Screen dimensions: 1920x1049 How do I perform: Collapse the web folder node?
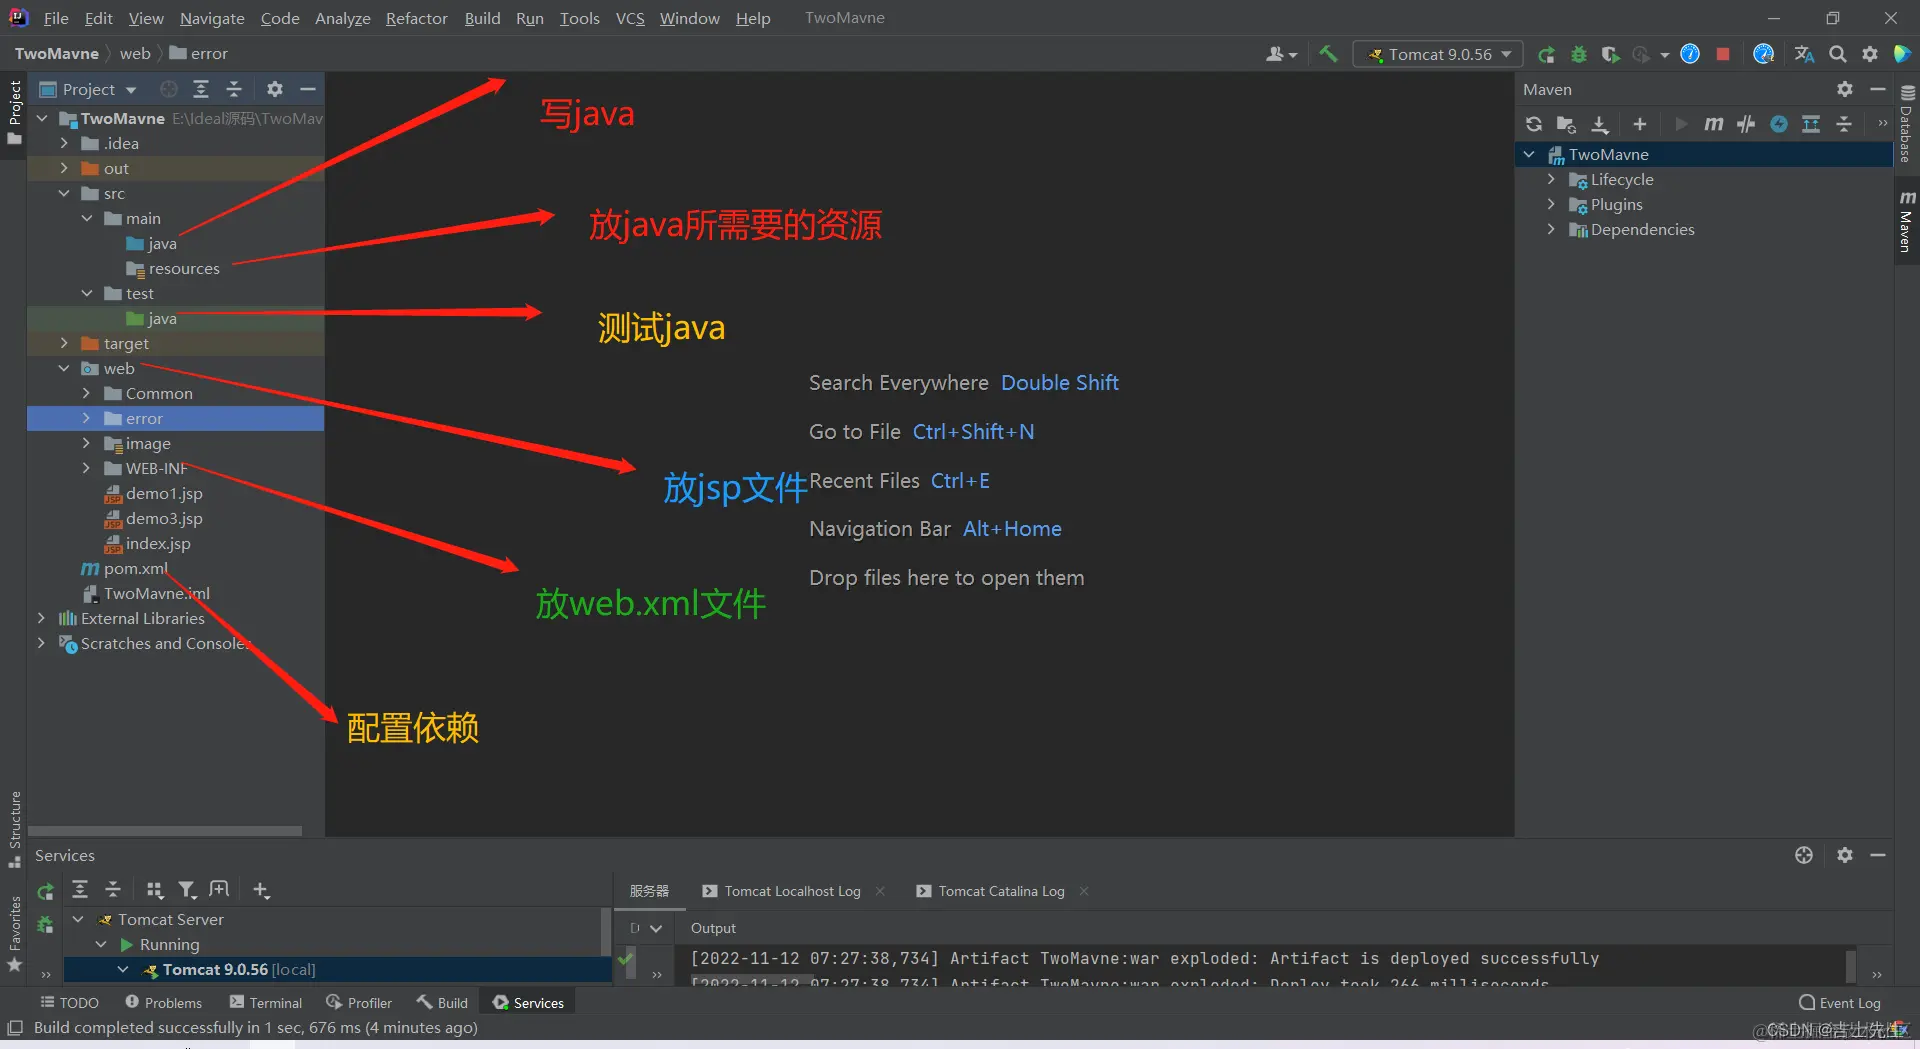(x=64, y=368)
